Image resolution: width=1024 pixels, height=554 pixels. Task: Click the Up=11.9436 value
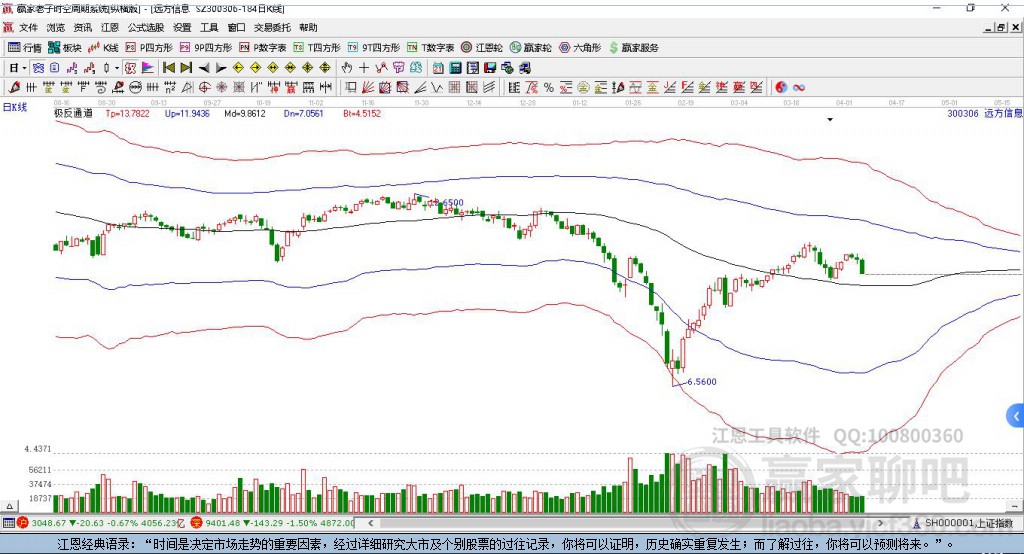coord(187,113)
